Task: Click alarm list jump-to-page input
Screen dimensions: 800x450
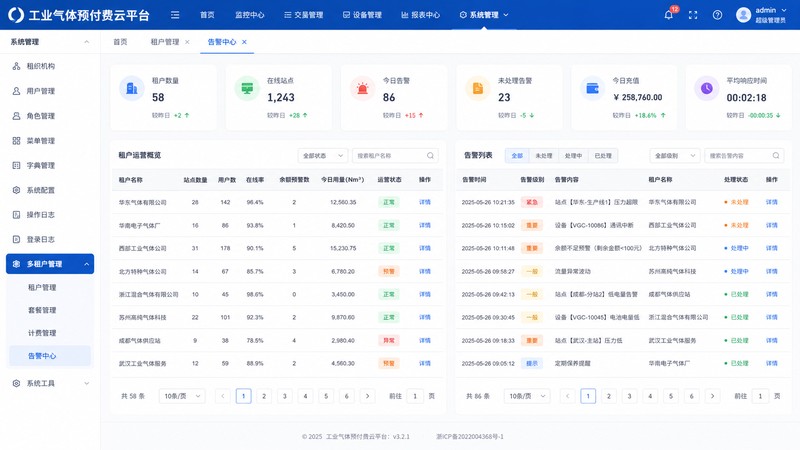Action: pos(760,396)
